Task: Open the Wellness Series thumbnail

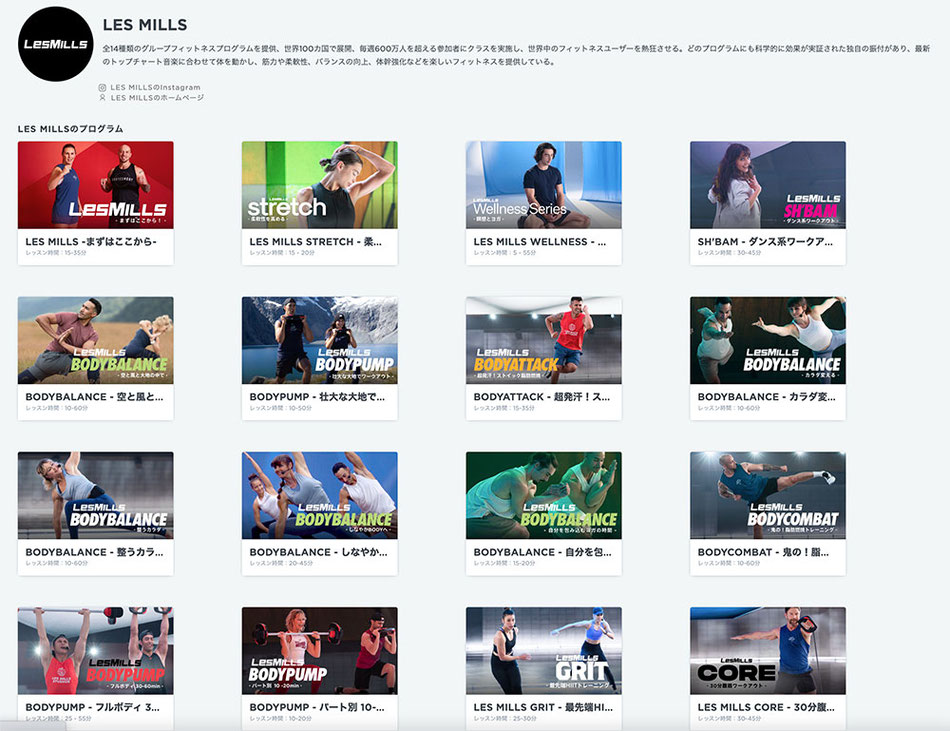Action: pyautogui.click(x=544, y=185)
